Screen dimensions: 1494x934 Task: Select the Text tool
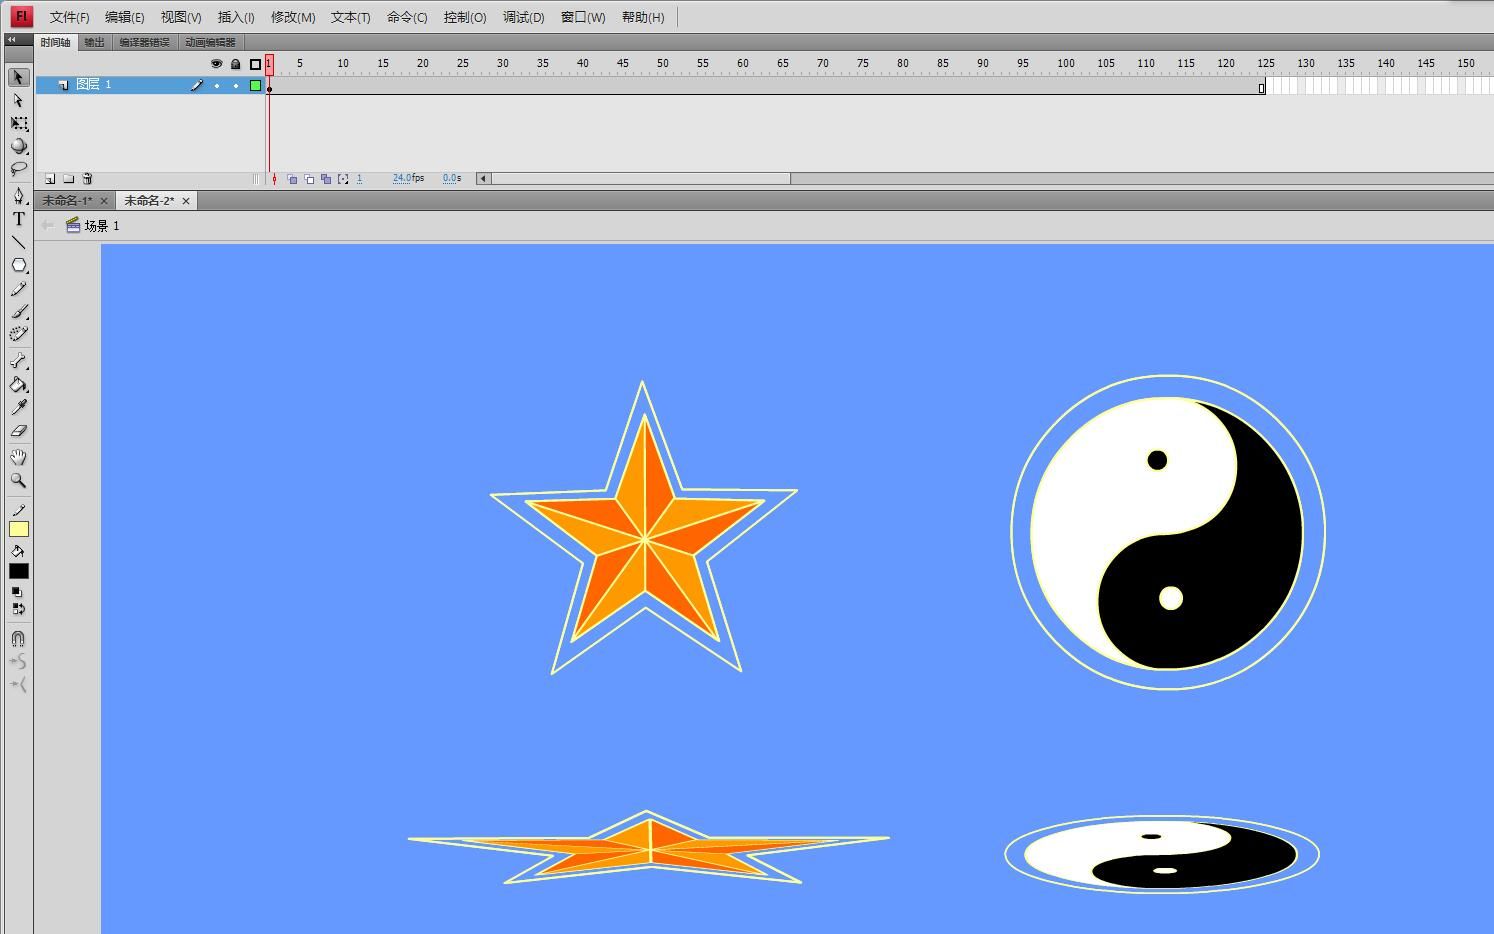[x=18, y=219]
